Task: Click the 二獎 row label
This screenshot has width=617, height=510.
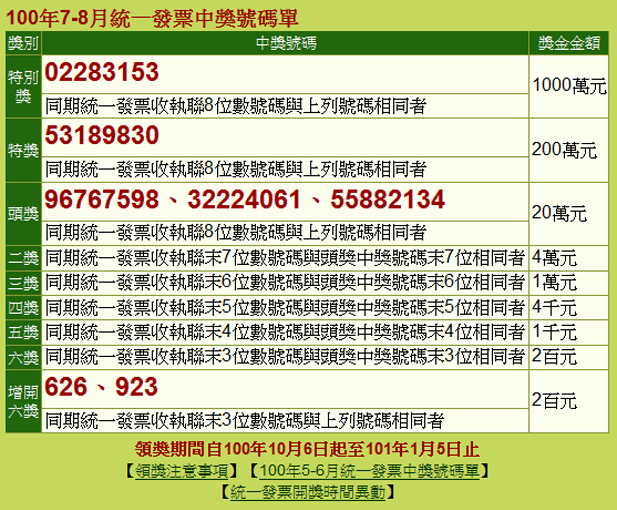Action: [23, 259]
